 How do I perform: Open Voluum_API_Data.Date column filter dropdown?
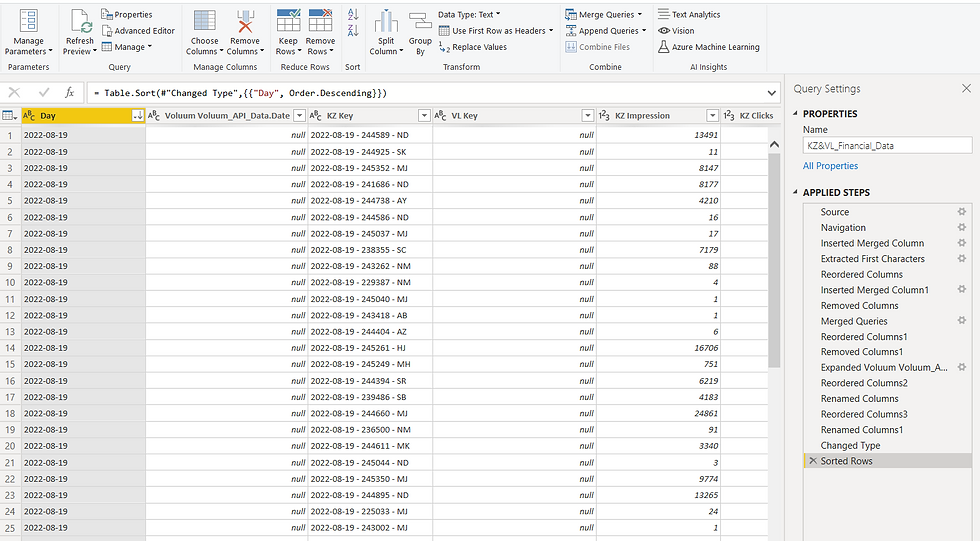[299, 116]
